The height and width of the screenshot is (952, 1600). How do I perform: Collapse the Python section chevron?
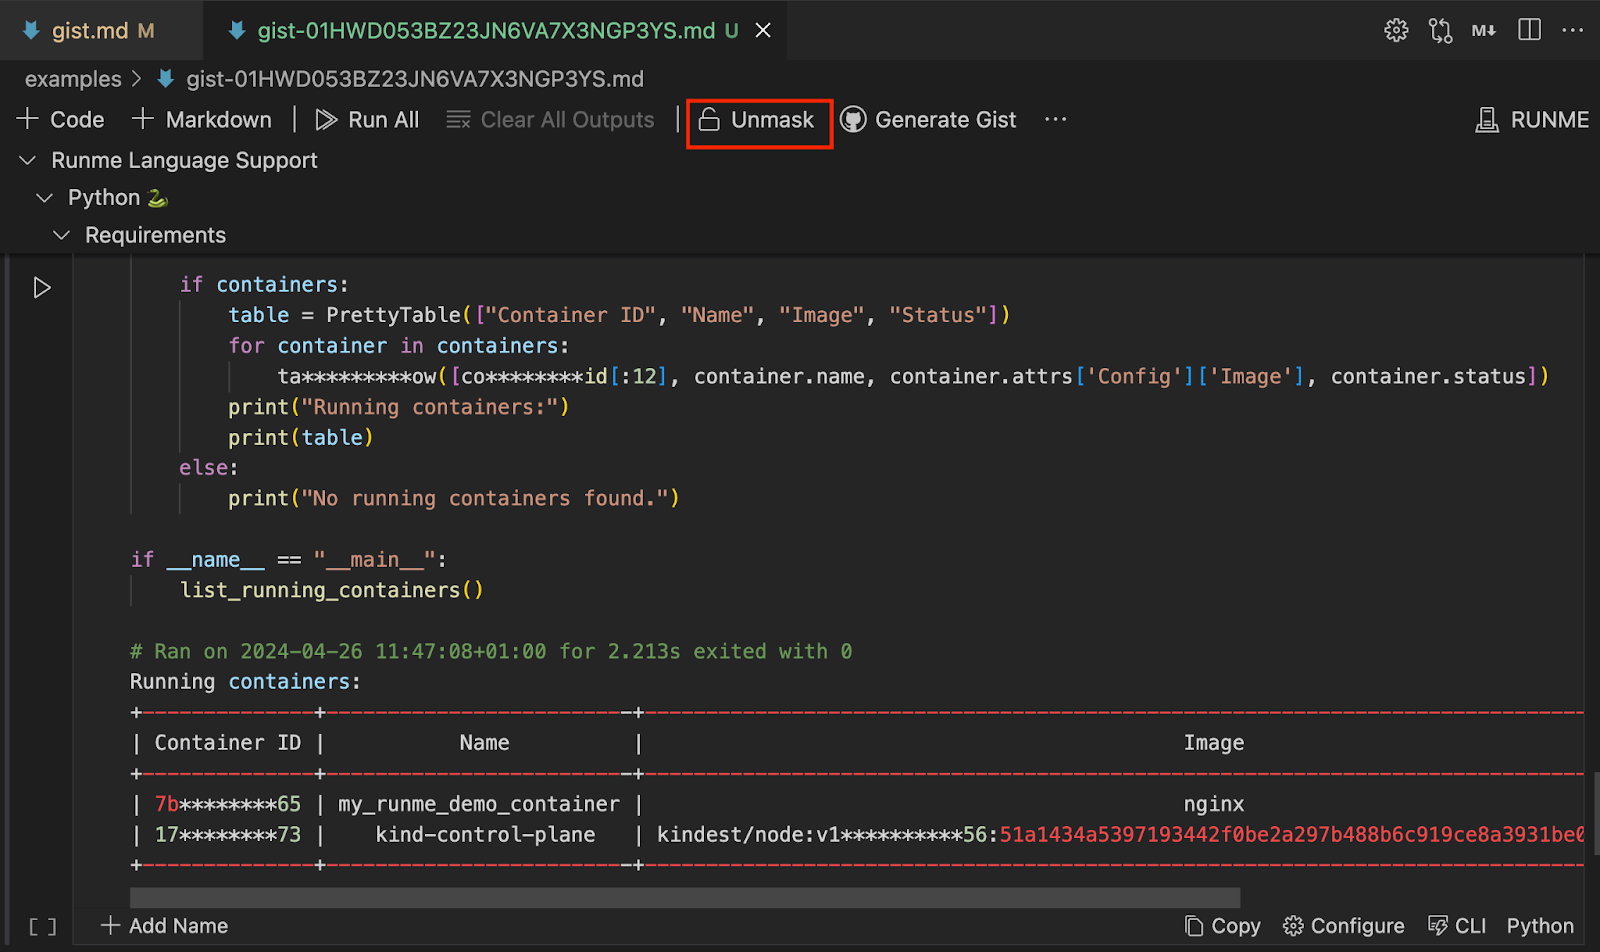[x=44, y=198]
